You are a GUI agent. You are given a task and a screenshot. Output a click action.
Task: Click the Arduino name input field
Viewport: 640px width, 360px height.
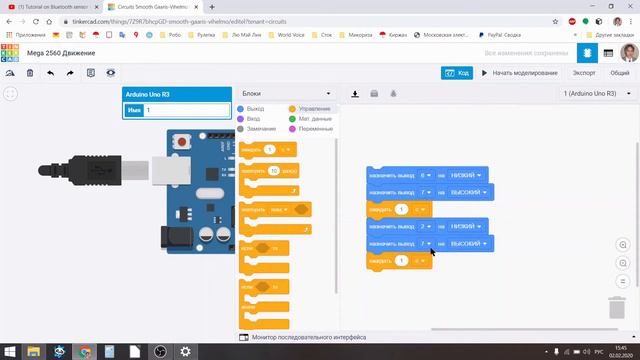pos(187,110)
